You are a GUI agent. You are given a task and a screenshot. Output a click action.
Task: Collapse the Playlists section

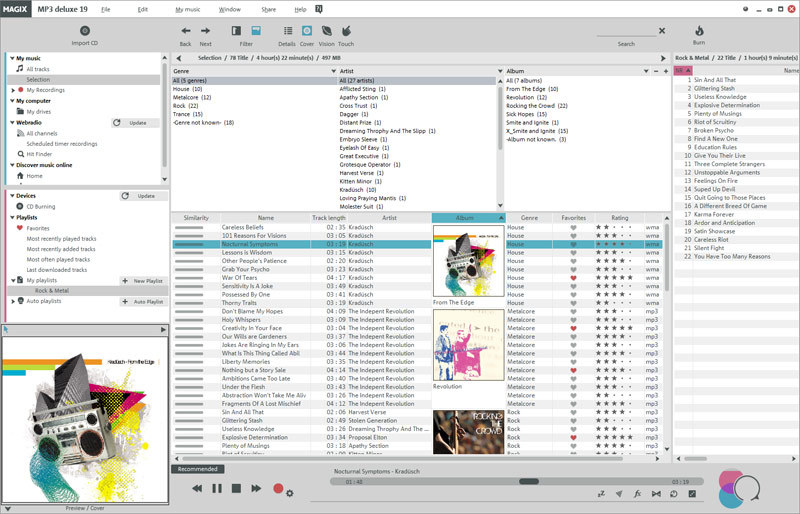(x=12, y=217)
